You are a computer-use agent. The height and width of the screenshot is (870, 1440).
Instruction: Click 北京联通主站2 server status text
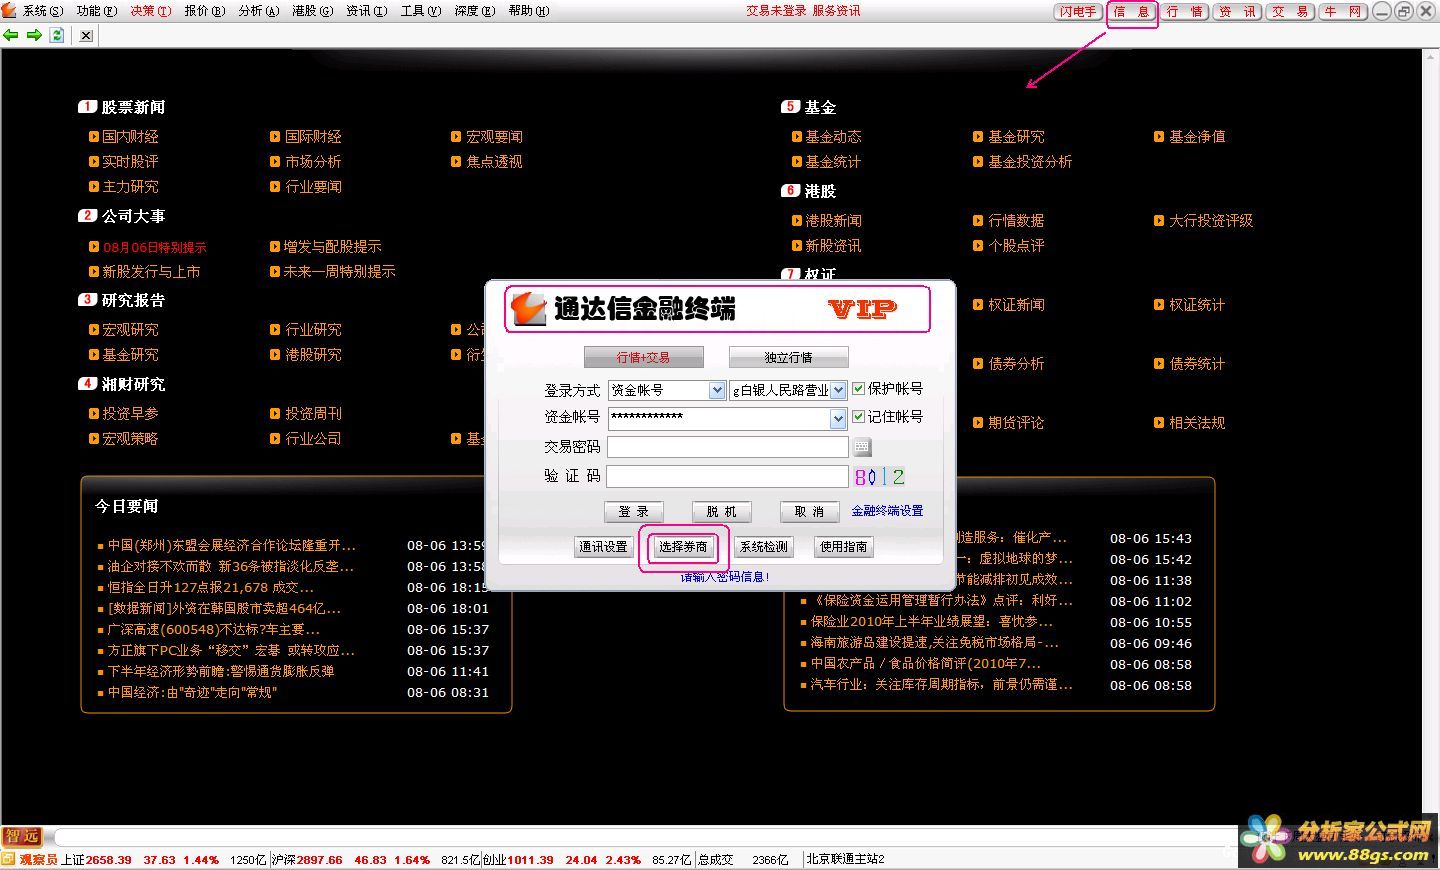846,859
